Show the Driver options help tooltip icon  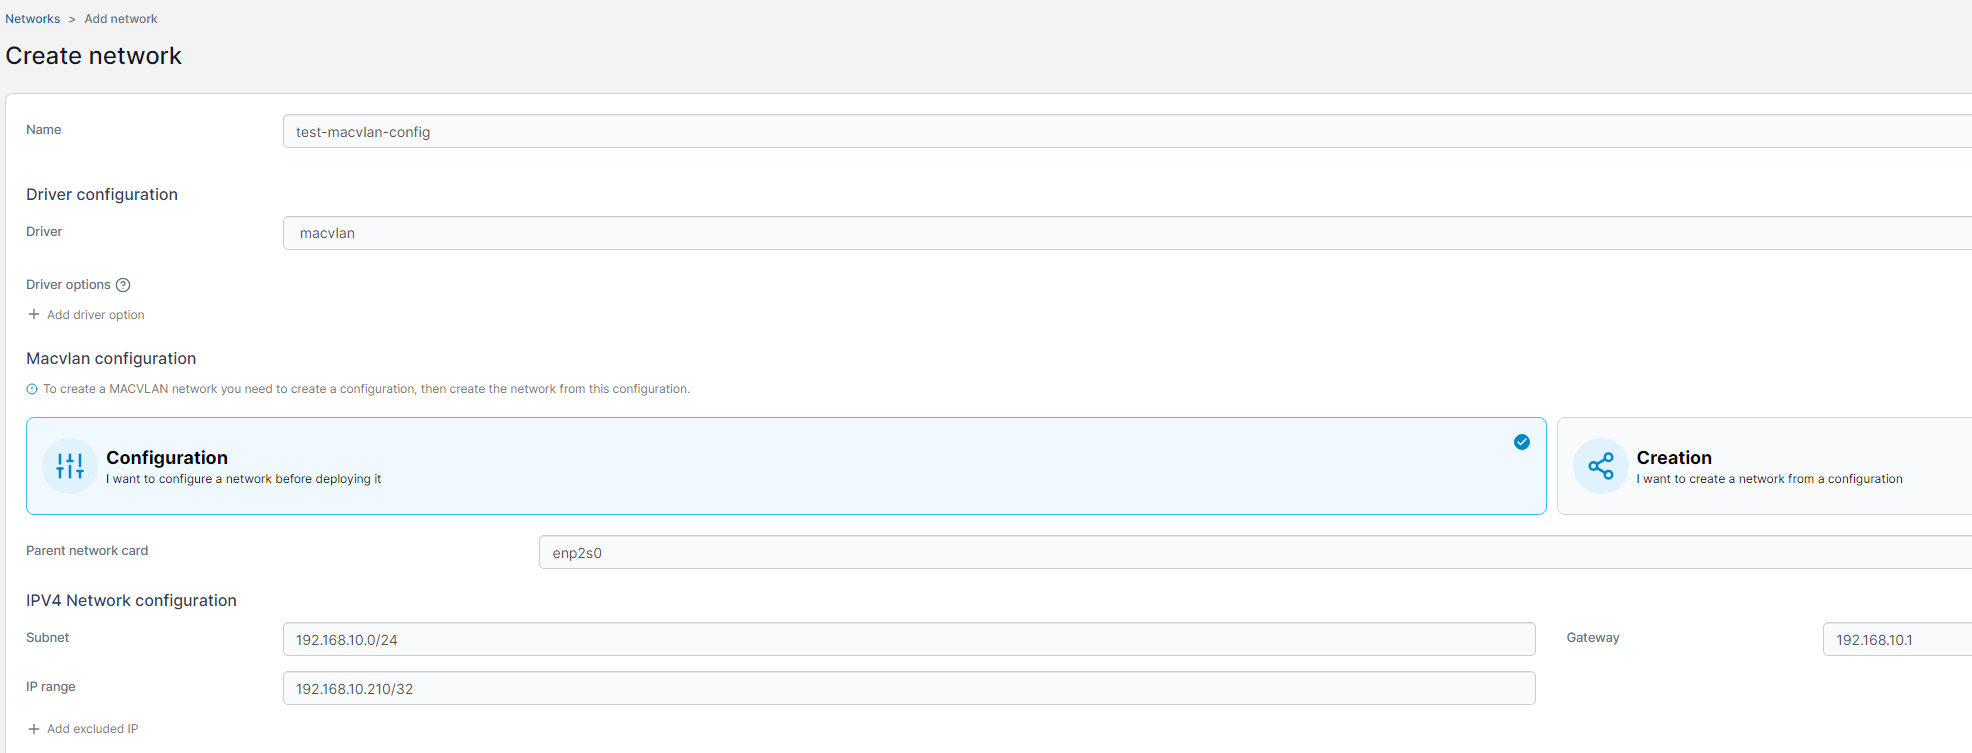pos(123,285)
